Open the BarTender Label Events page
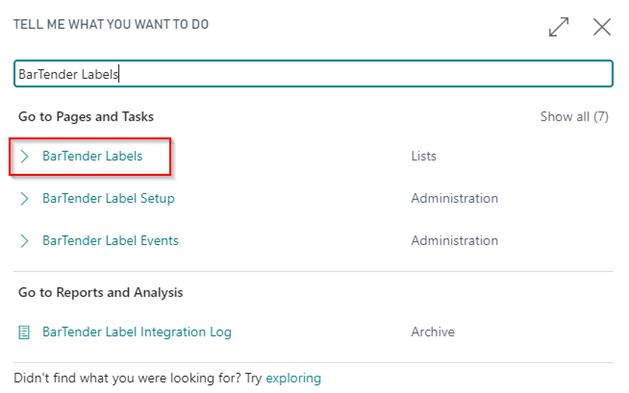 [110, 241]
